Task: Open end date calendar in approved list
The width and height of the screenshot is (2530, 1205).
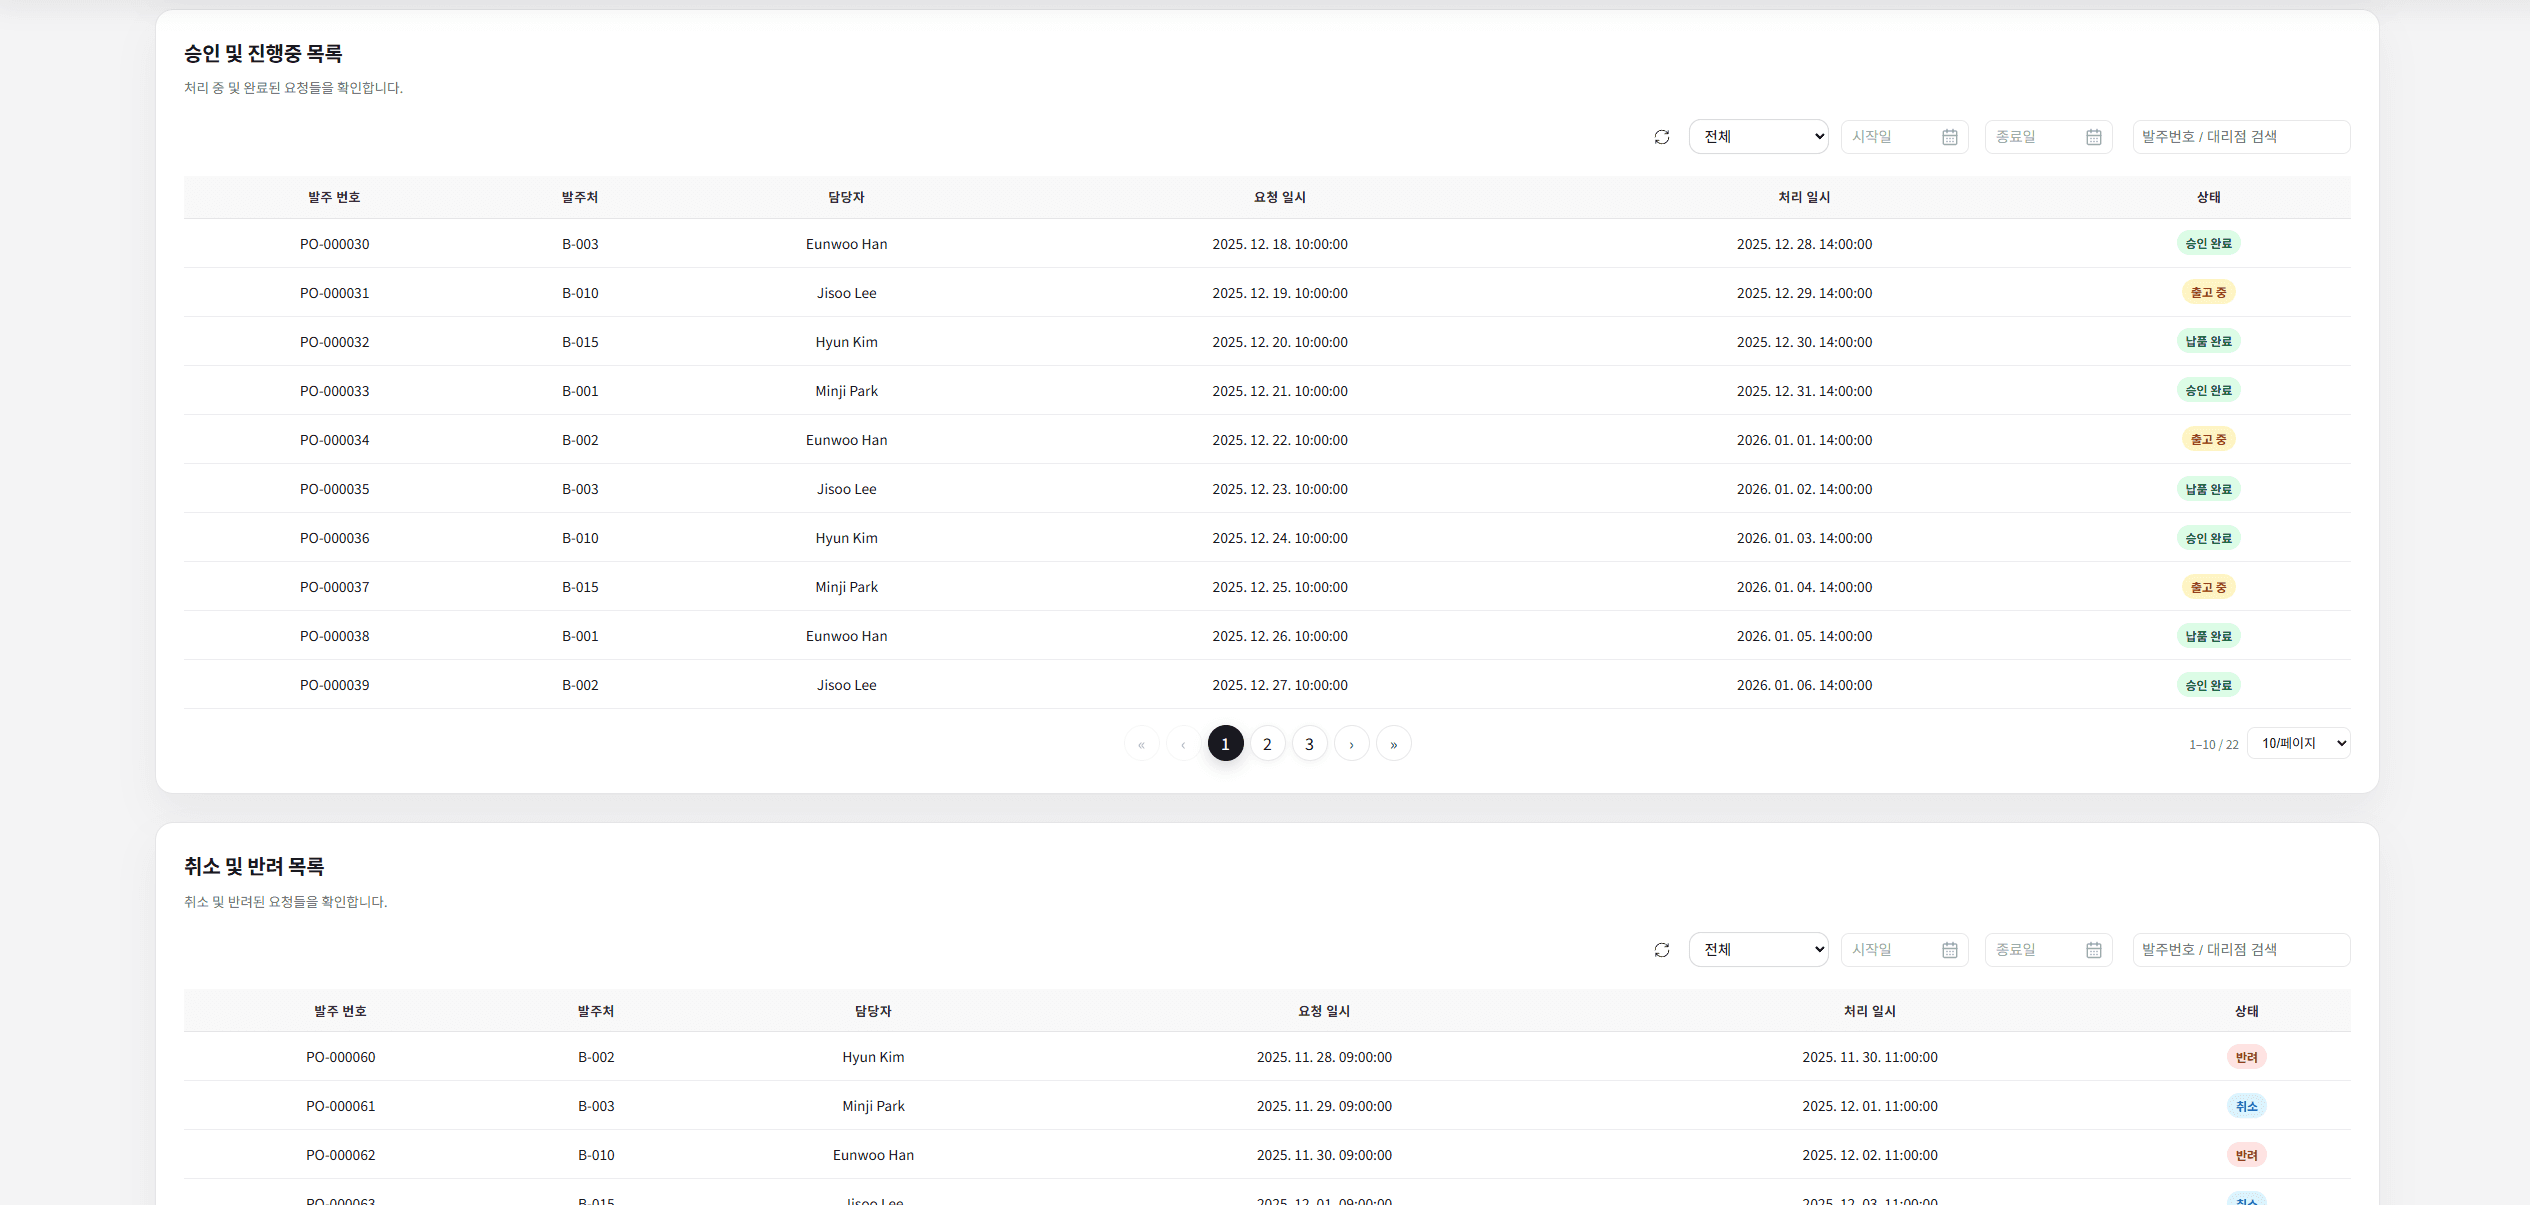Action: (x=2093, y=137)
